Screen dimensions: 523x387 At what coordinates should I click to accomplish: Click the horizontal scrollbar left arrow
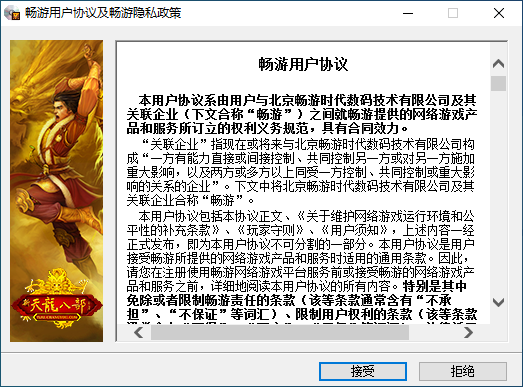point(138,332)
